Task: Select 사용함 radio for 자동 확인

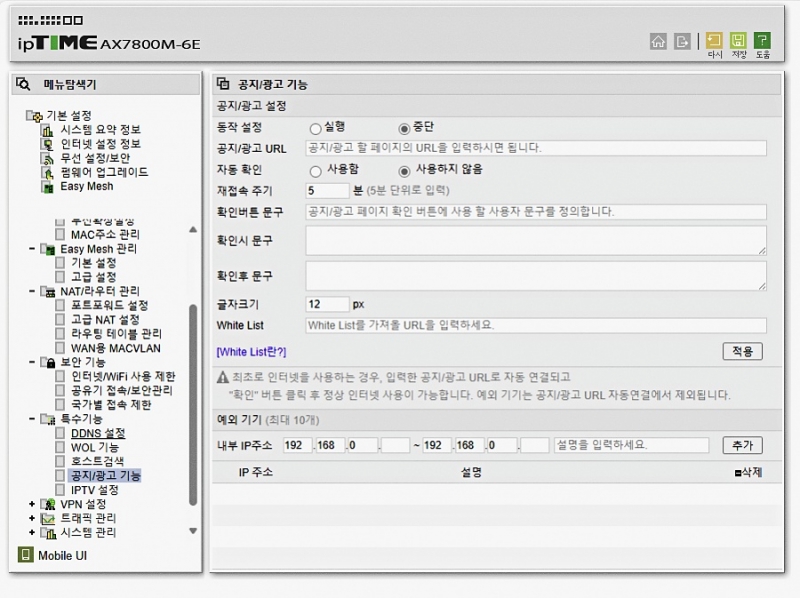Action: (x=316, y=171)
